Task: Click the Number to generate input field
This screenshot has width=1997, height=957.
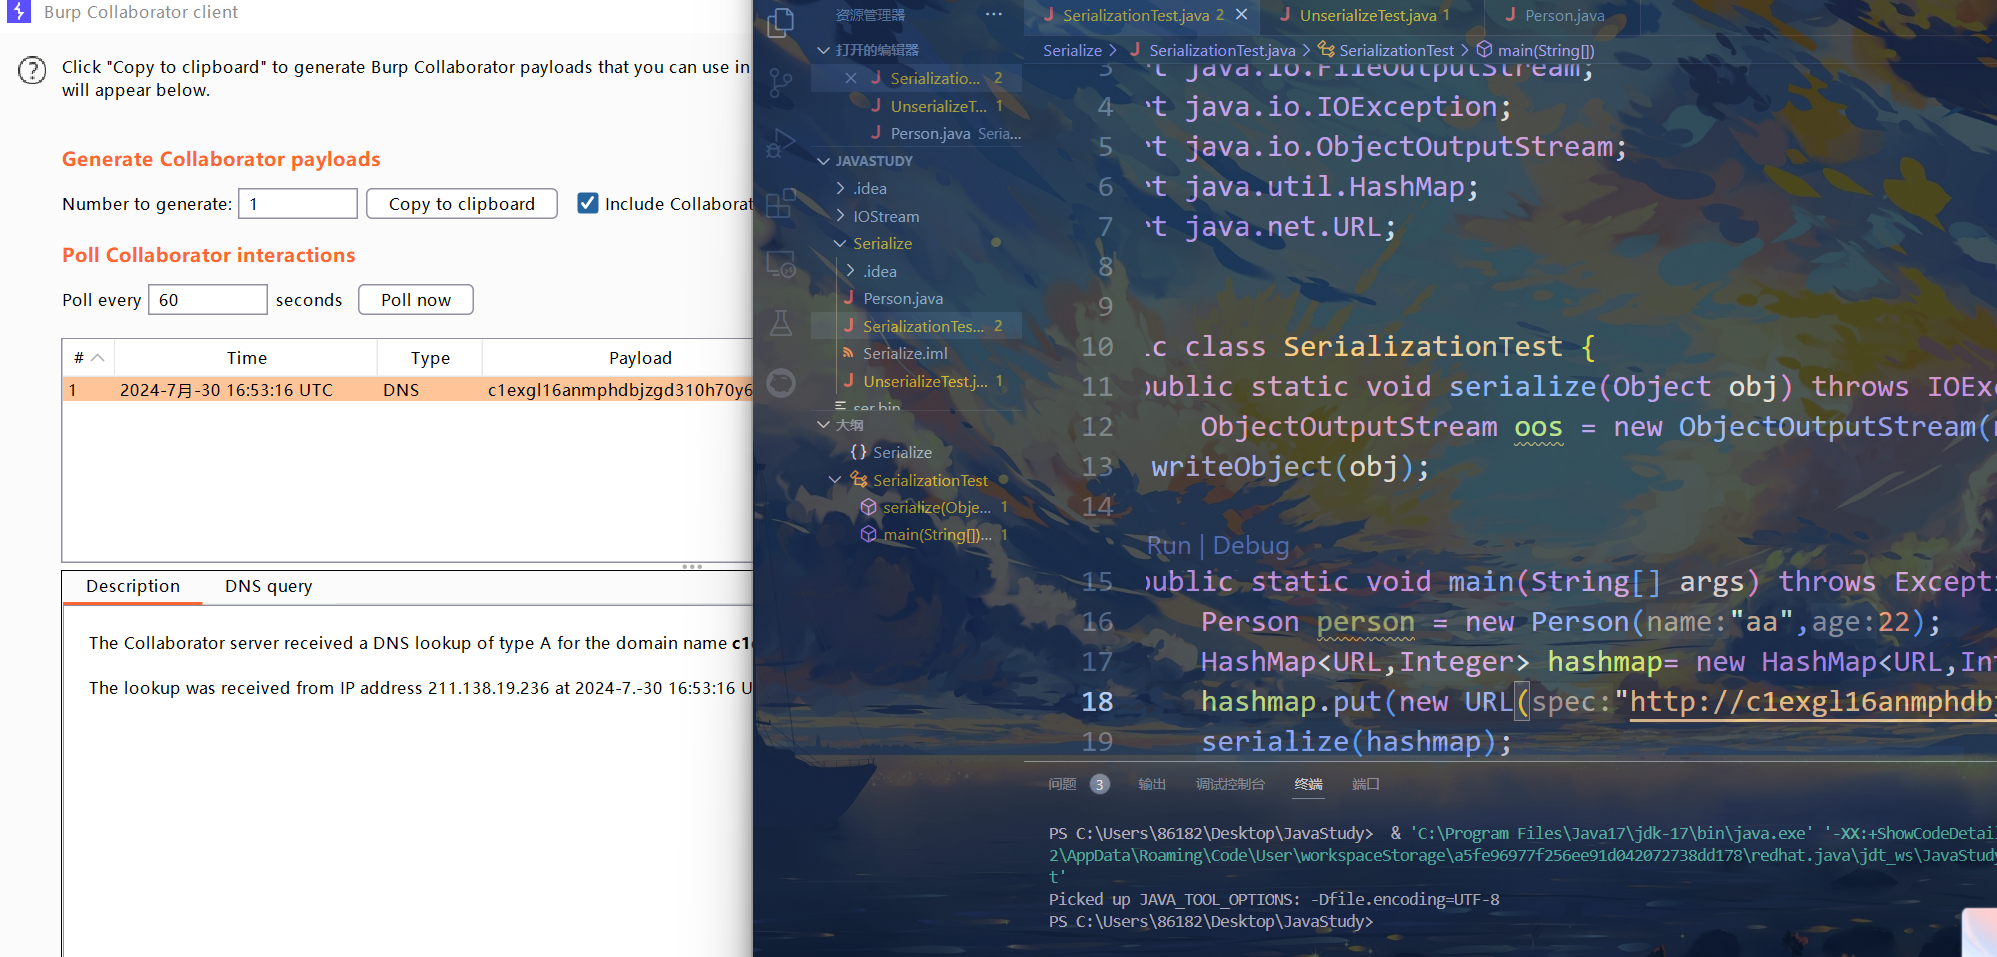Action: pyautogui.click(x=298, y=203)
